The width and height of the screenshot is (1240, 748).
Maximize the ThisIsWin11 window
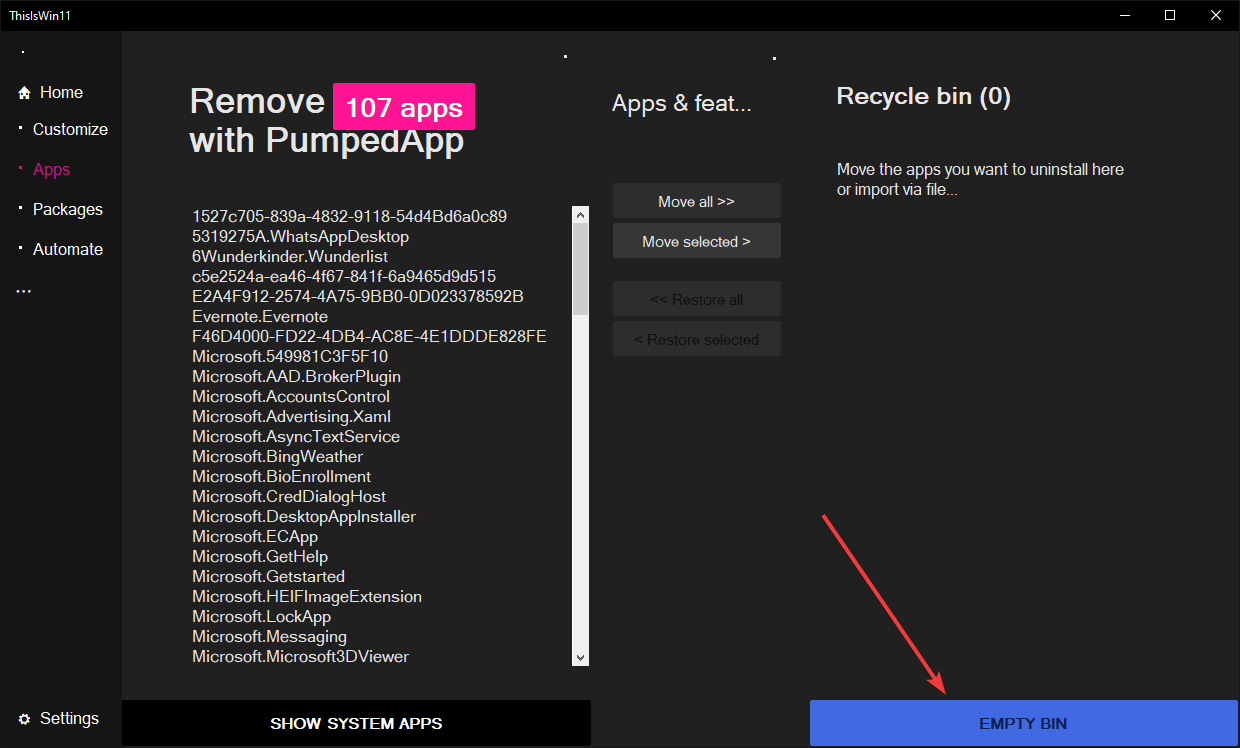(1169, 15)
